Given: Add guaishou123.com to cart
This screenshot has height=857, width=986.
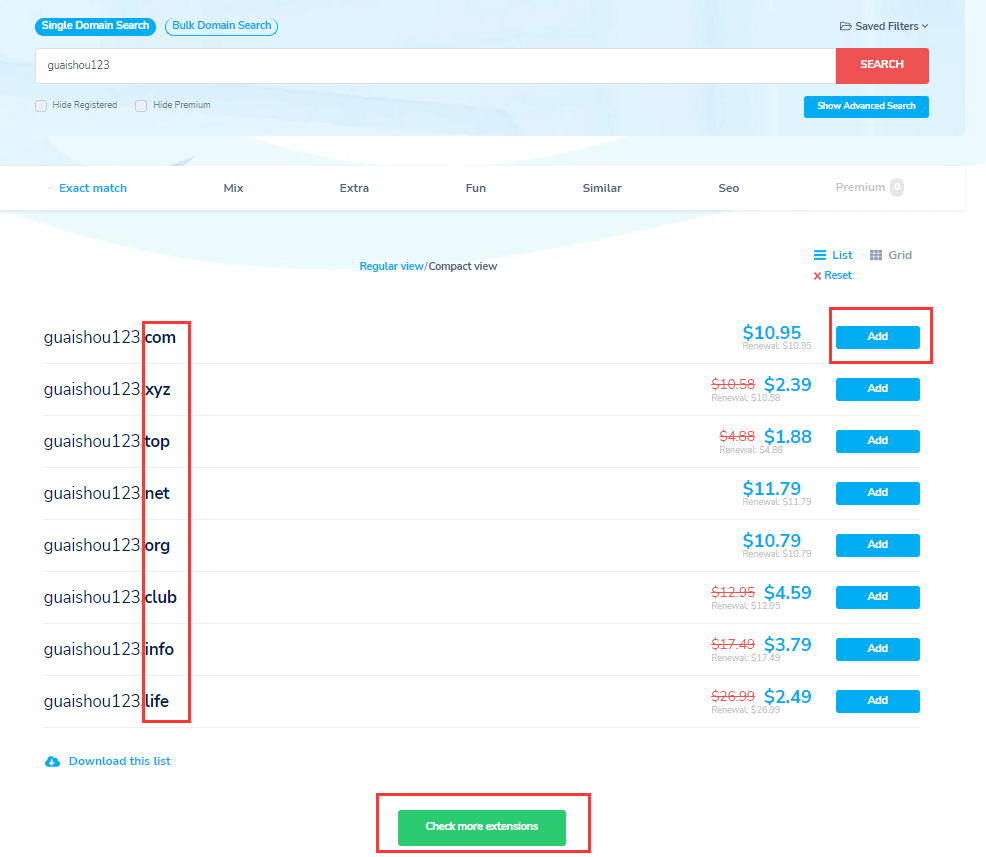Looking at the screenshot, I should (x=877, y=337).
